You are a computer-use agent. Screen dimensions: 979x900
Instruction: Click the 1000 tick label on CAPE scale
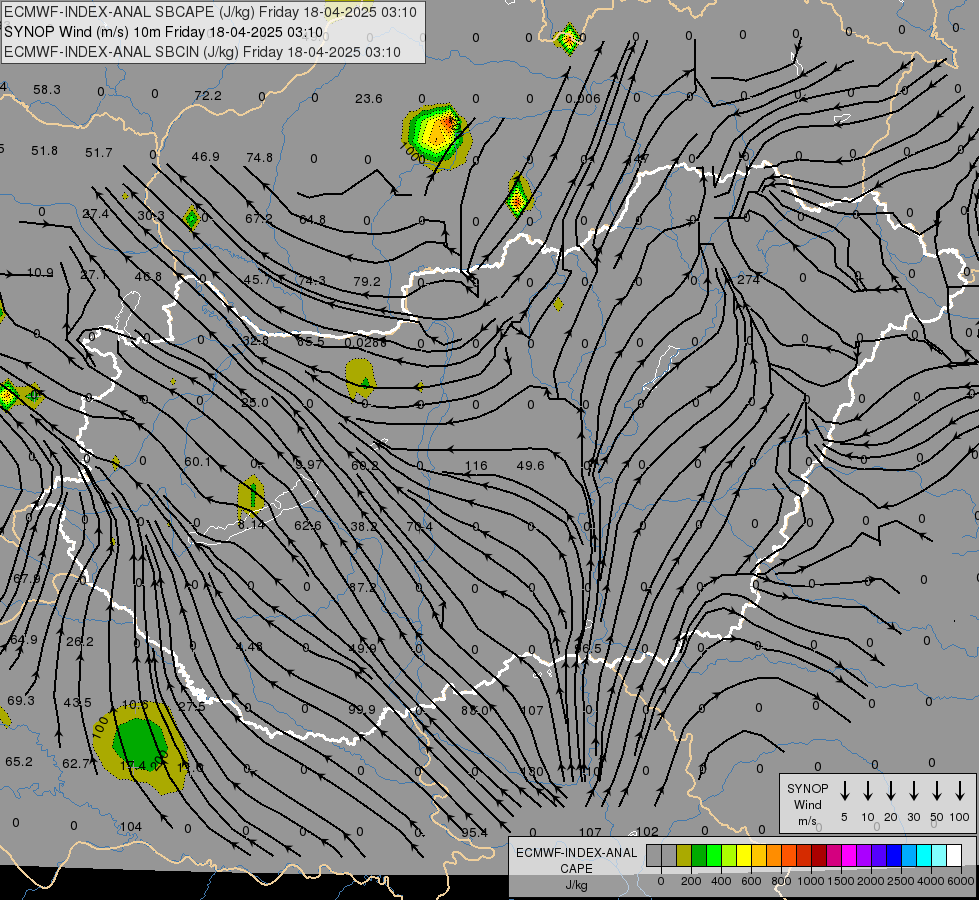pyautogui.click(x=810, y=881)
